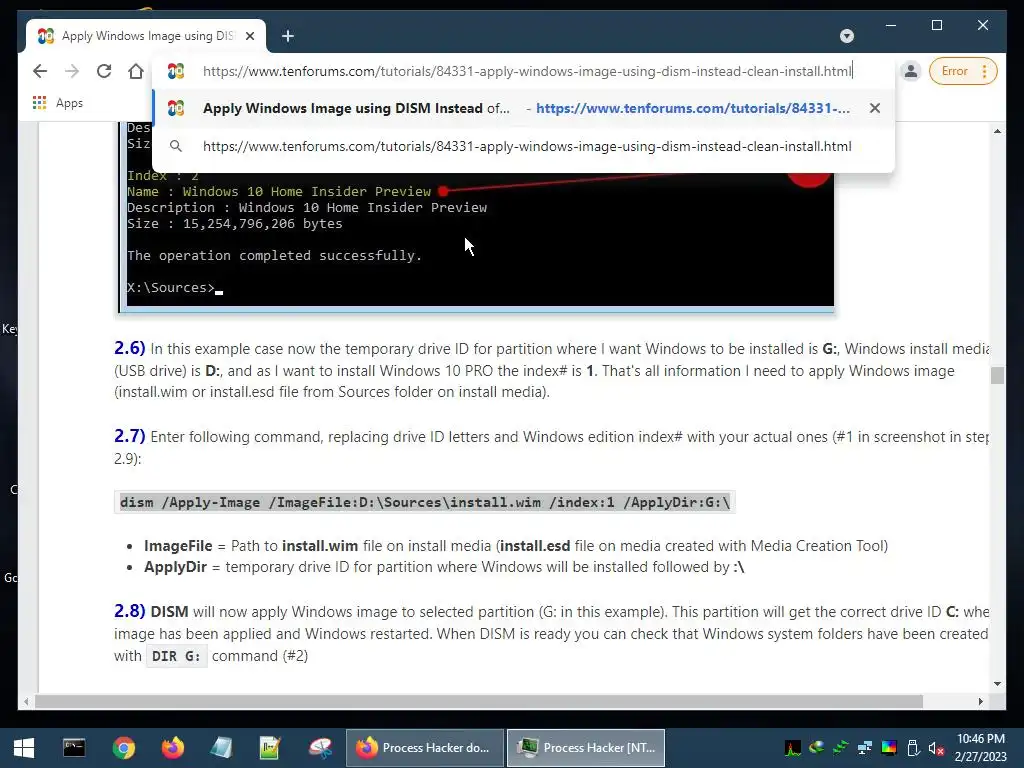Screen dimensions: 1024x768
Task: Click the vertical scrollbar thumb
Action: pos(997,376)
